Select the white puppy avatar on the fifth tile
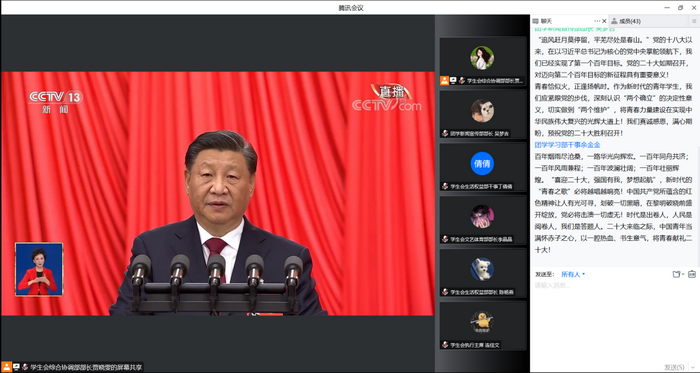The image size is (700, 373). point(482,269)
